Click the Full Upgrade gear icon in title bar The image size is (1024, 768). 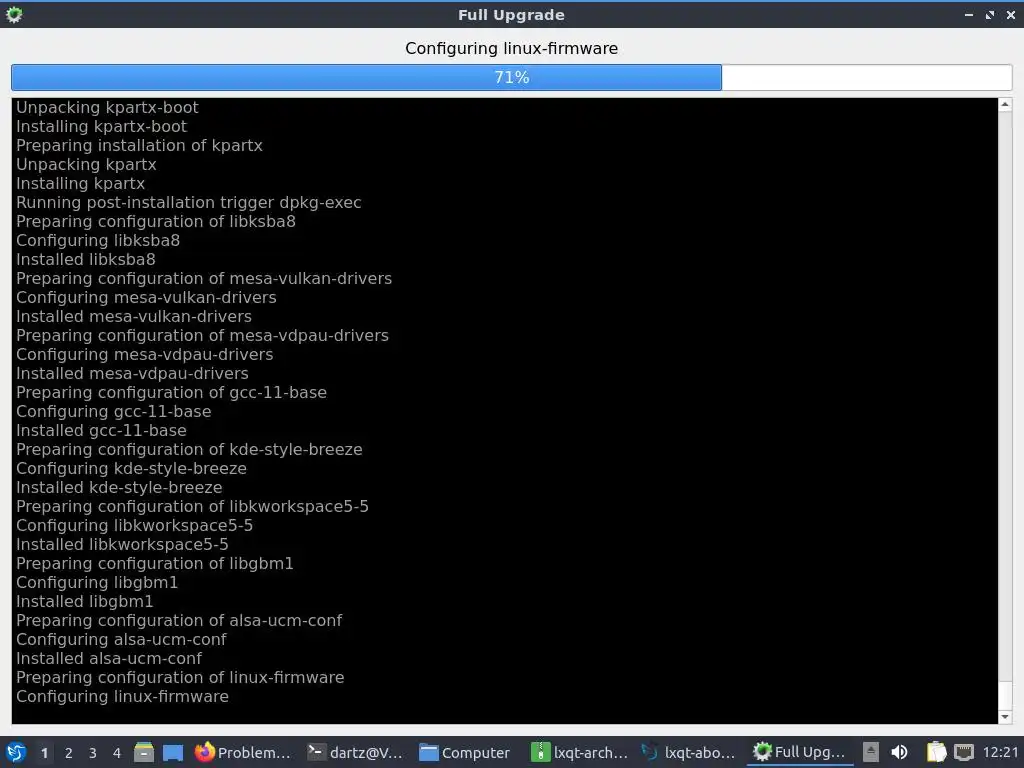[14, 14]
